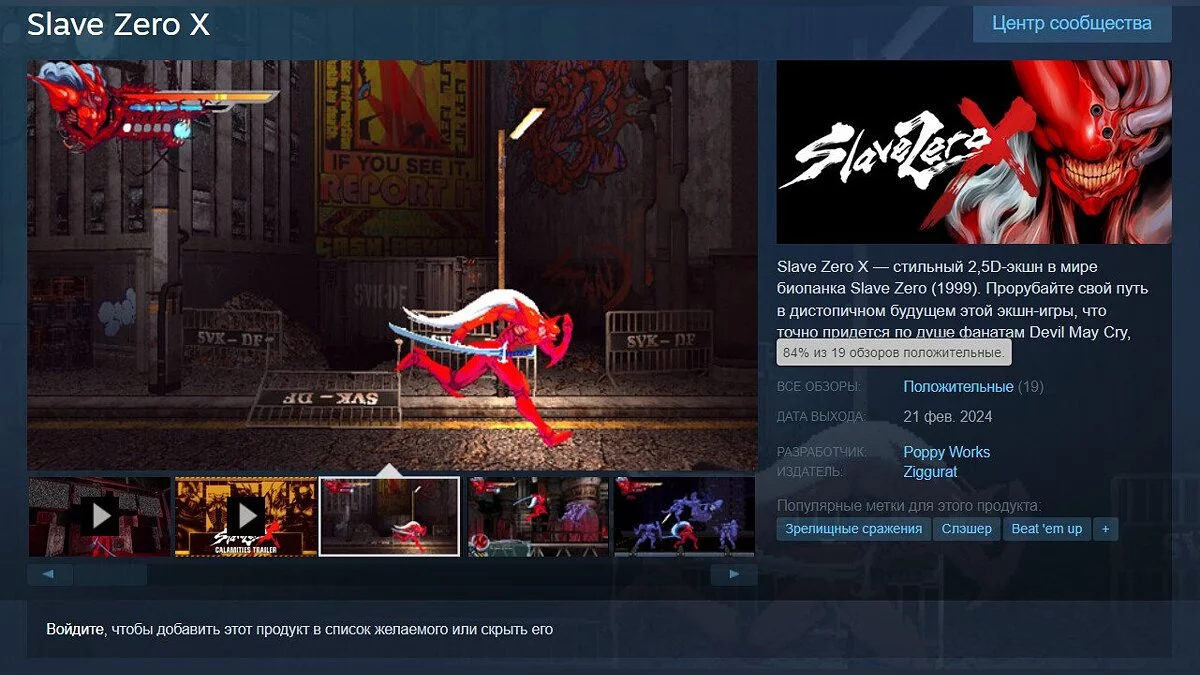Screen dimensions: 1200x675
Task: Click the left arrow of thumbnail strip
Action: (50, 575)
